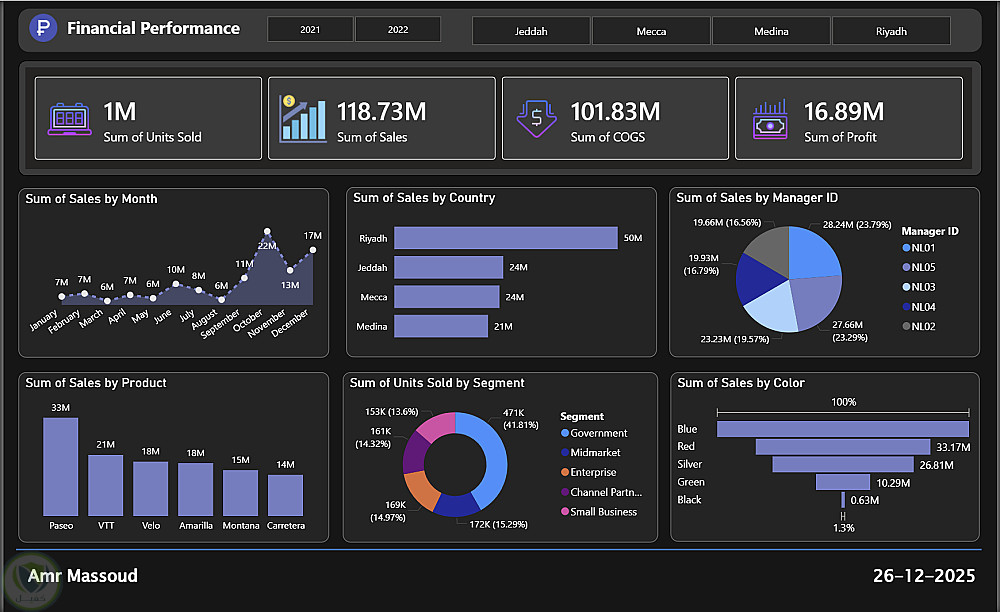Click the NL05 legend swatch
Viewport: 1000px width, 612px height.
906,267
